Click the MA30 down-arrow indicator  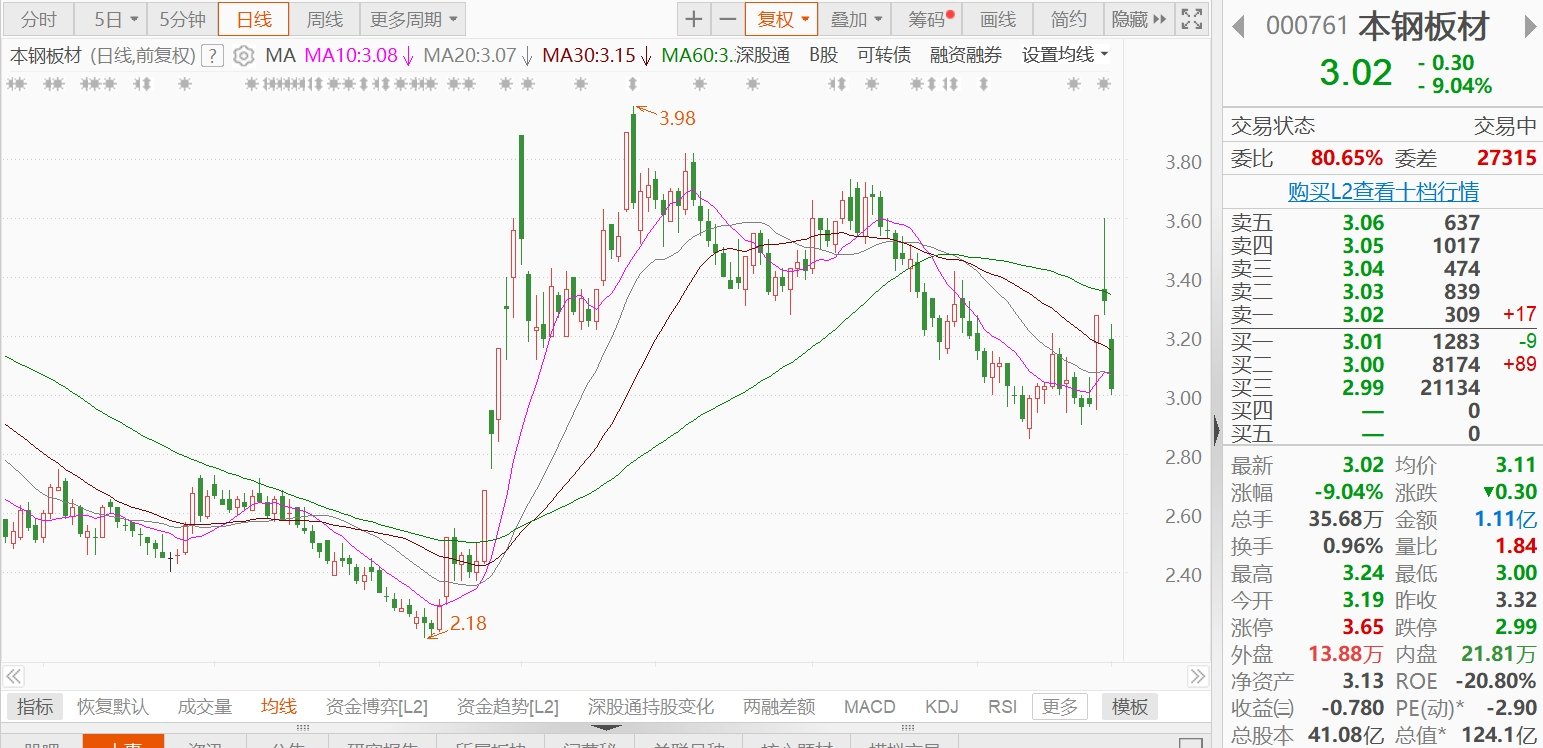point(646,56)
